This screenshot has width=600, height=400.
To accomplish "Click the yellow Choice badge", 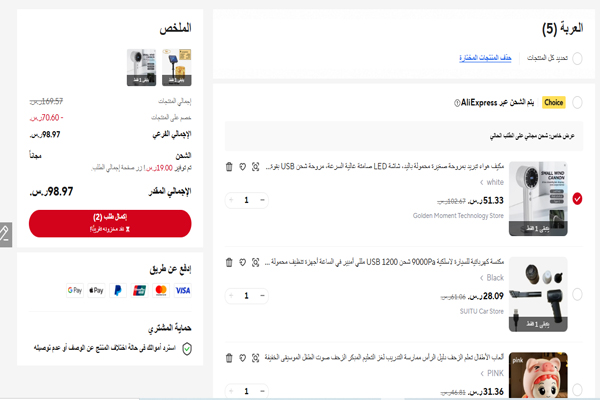I will tap(554, 102).
